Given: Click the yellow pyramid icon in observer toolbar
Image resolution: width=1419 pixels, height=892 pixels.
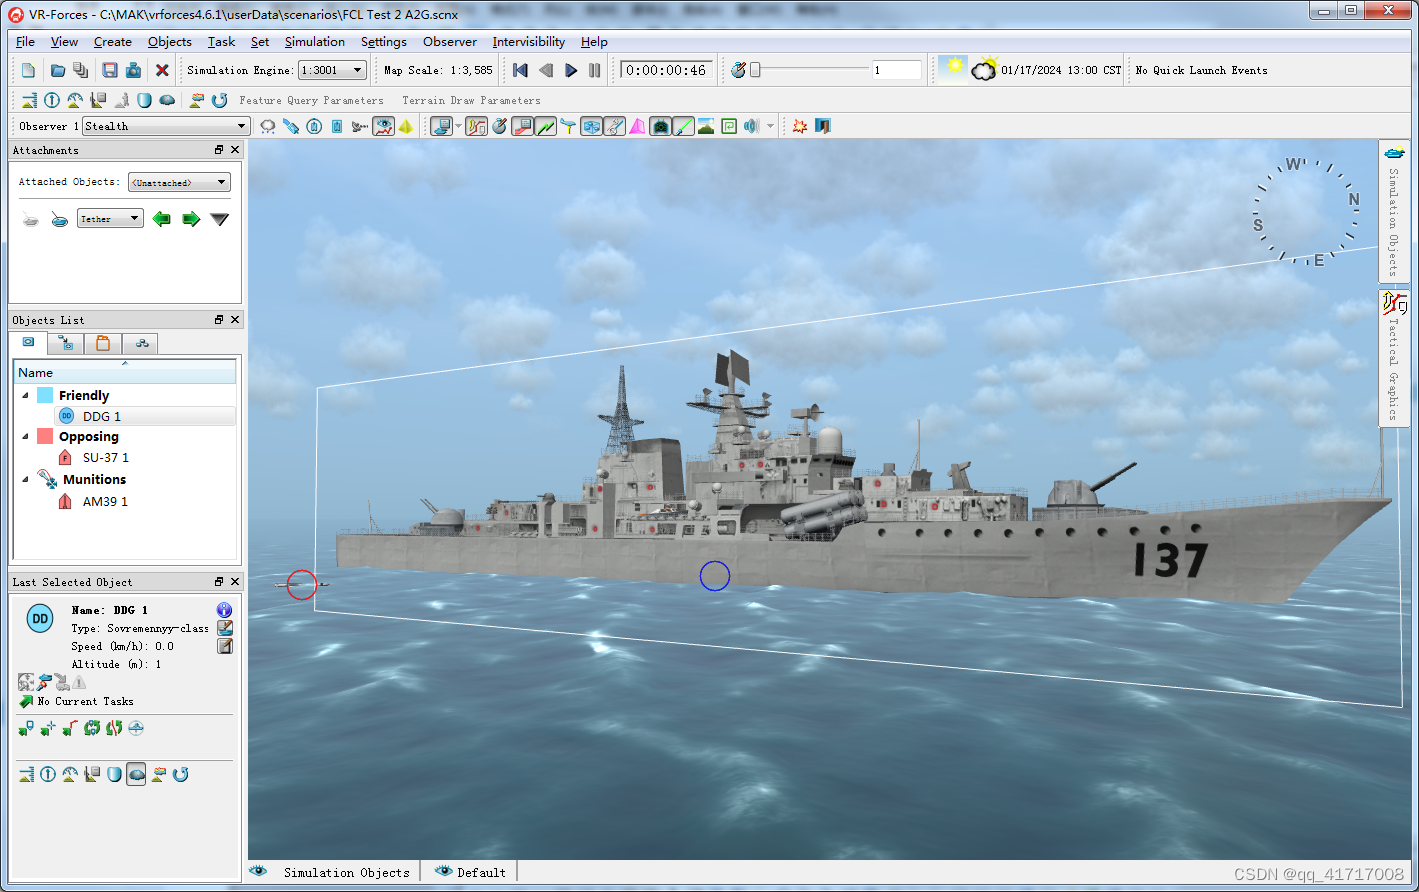Looking at the screenshot, I should 406,126.
